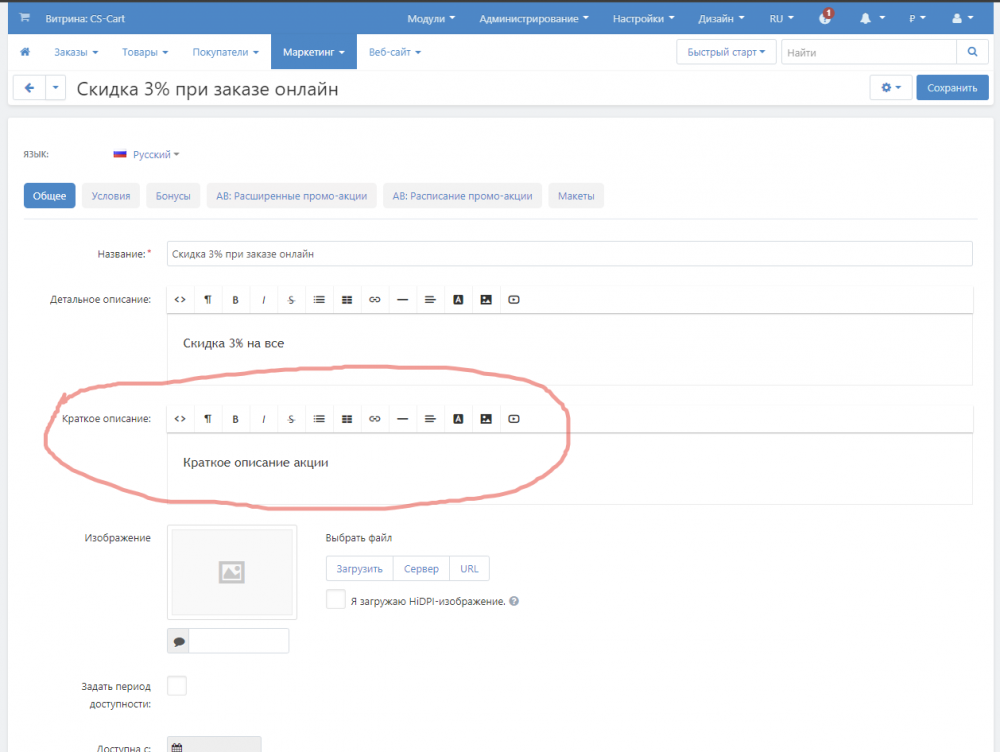The image size is (1000, 752).
Task: Insert video in short description editor
Action: [x=514, y=419]
